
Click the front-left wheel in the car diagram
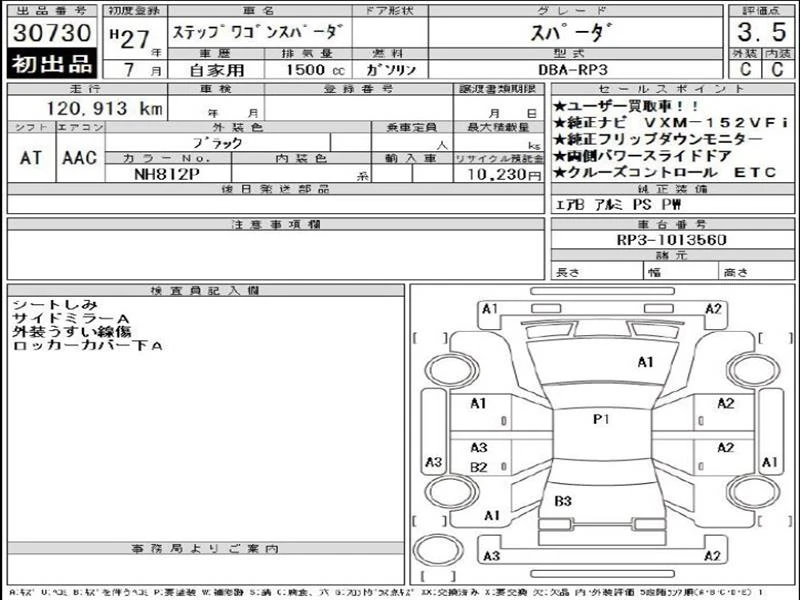point(451,369)
